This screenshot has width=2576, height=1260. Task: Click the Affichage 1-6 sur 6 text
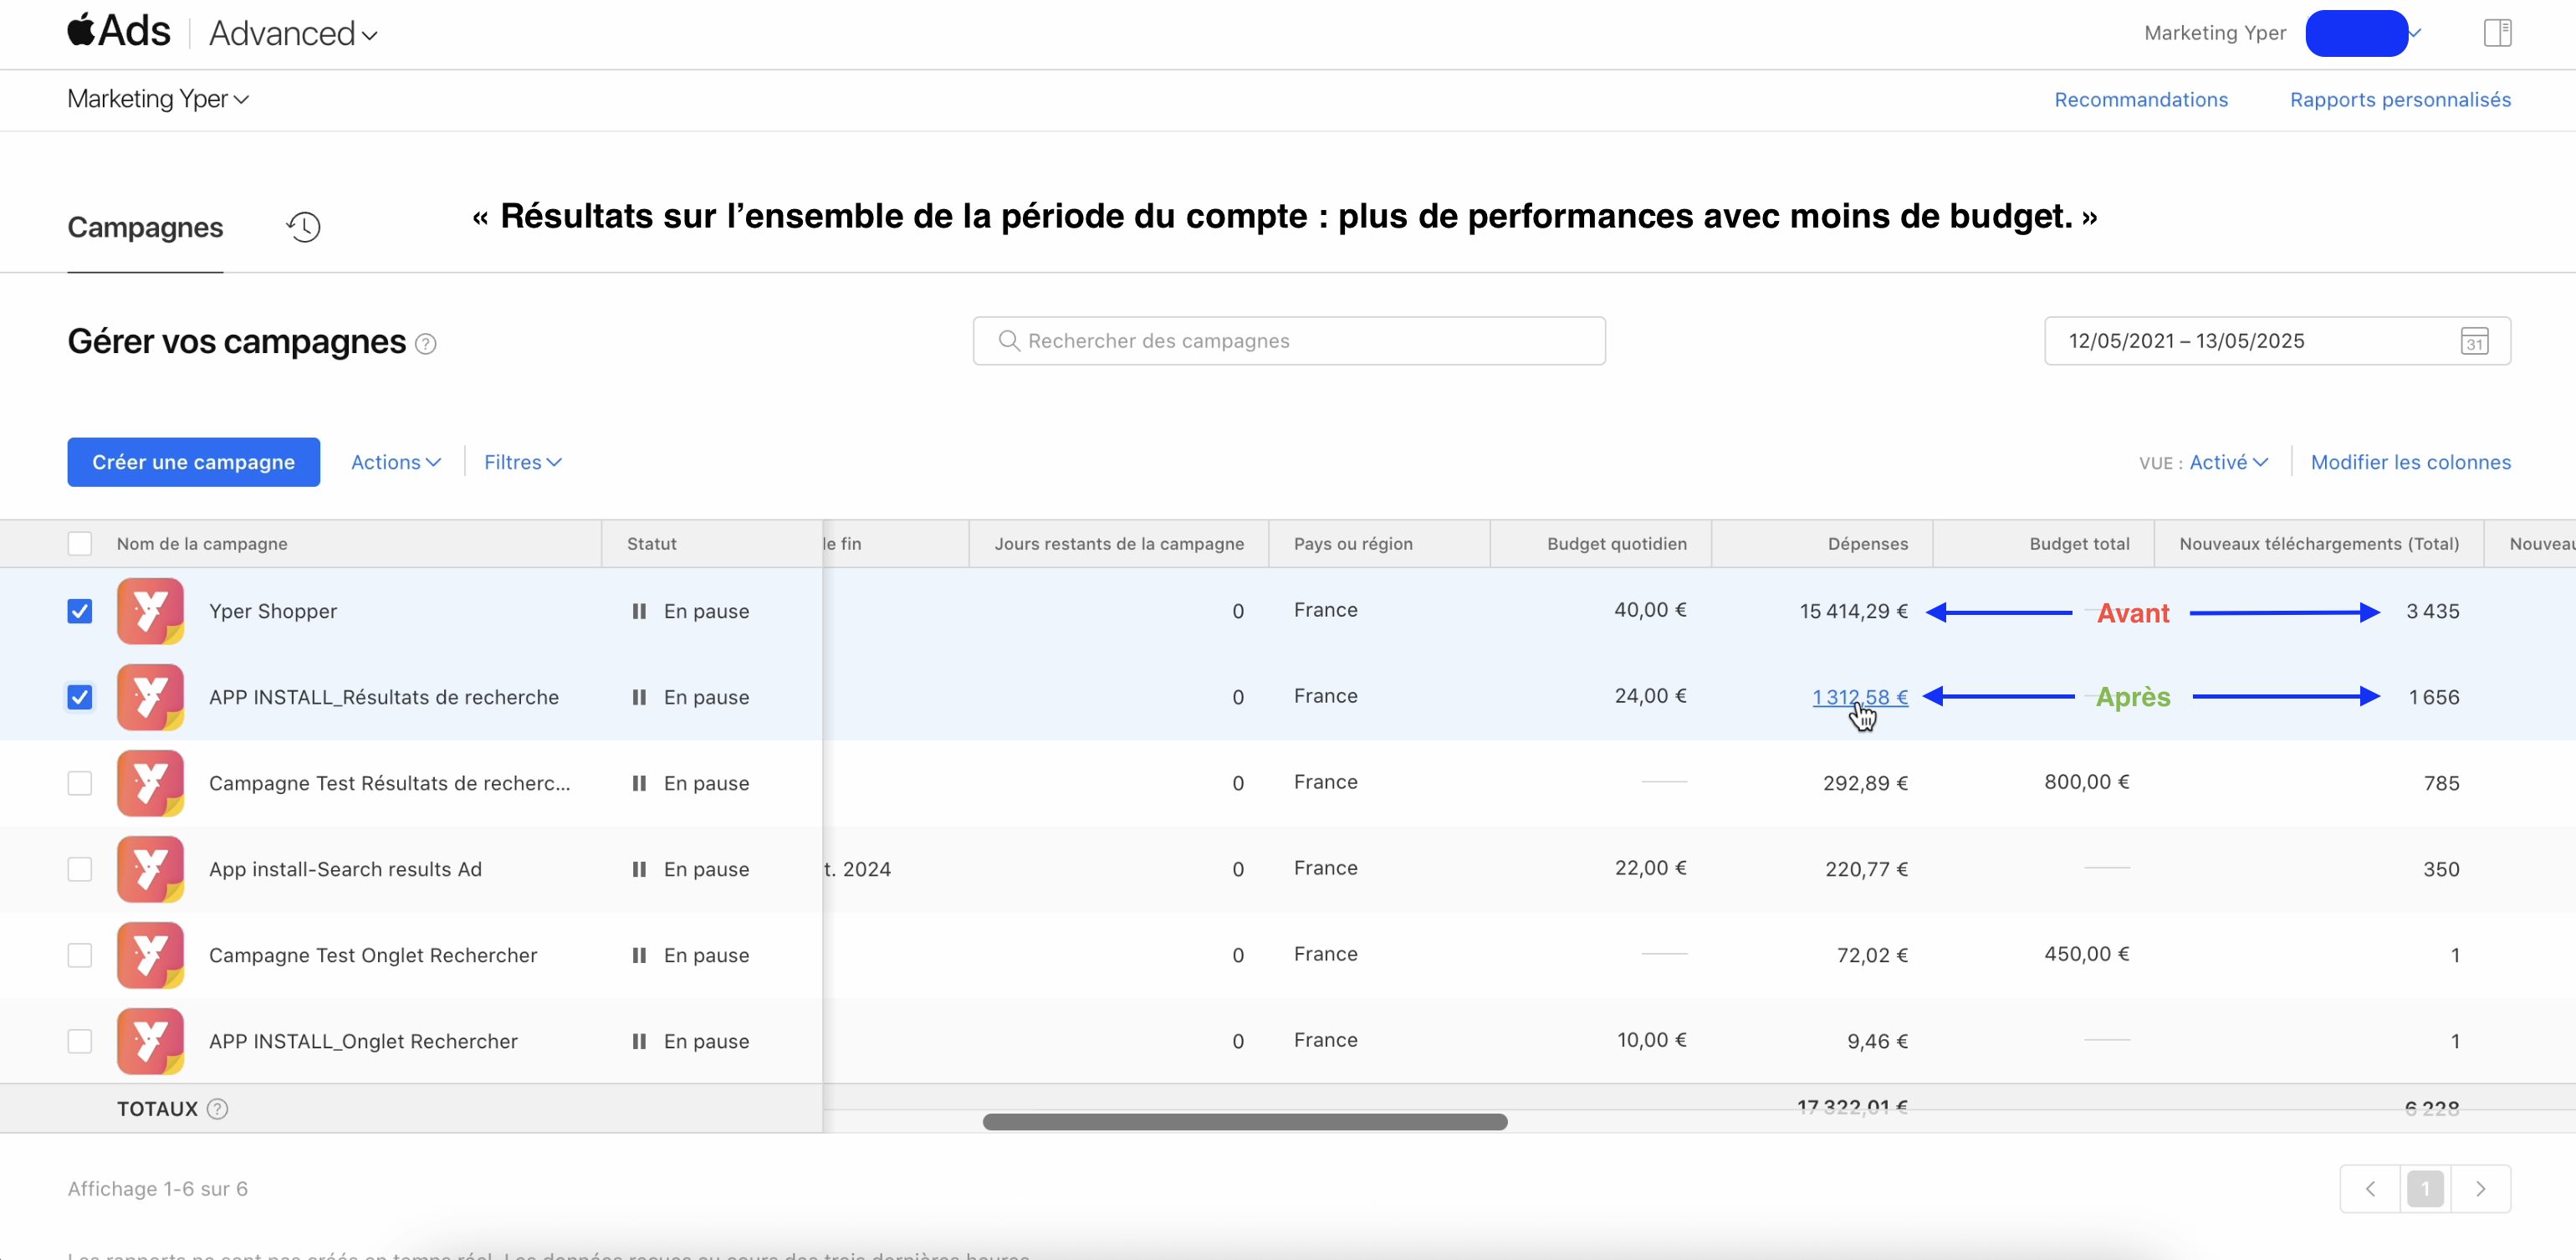click(158, 1189)
